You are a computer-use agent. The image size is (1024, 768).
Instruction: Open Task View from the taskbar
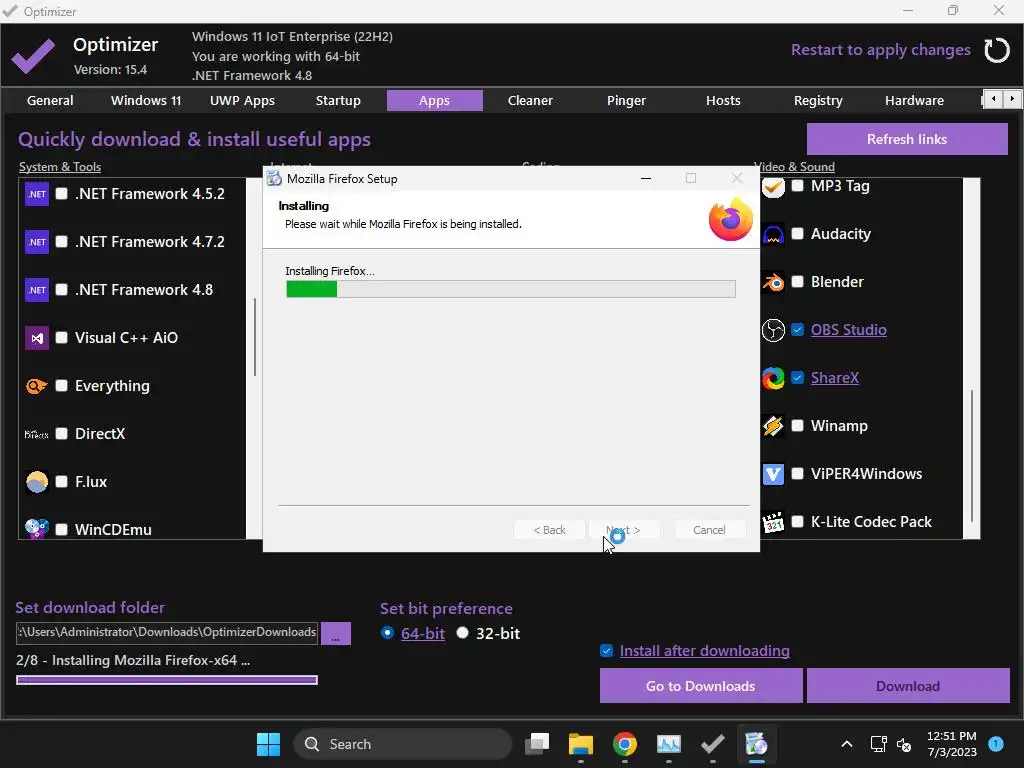click(537, 744)
